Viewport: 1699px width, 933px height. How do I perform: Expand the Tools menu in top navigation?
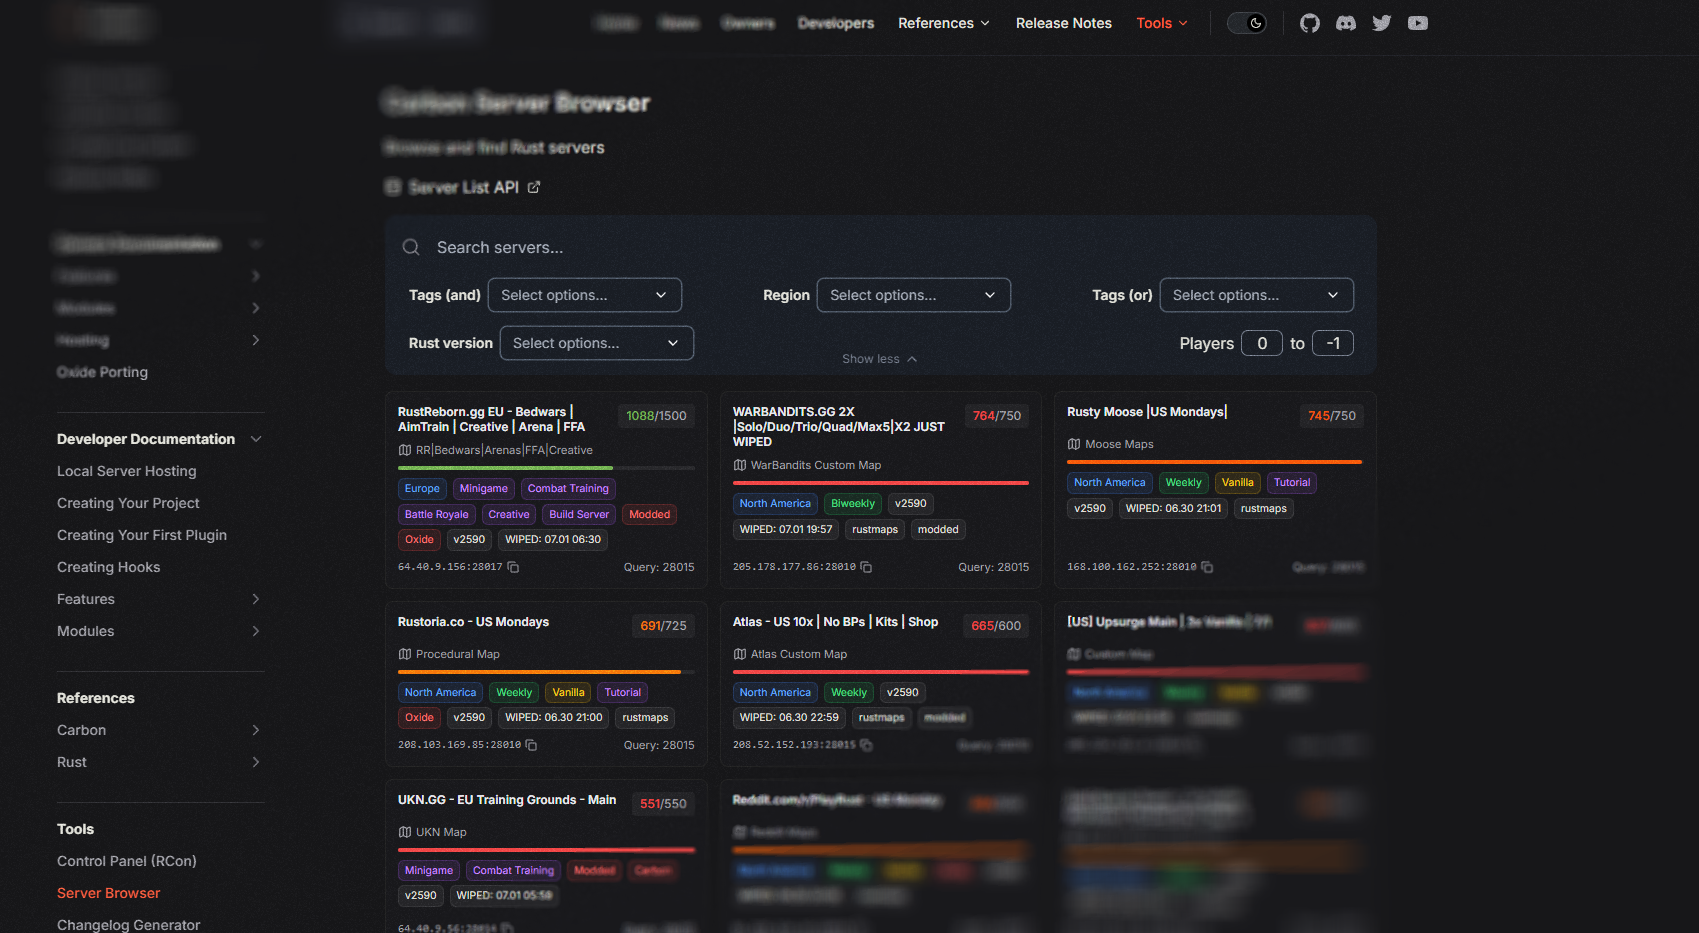(x=1162, y=23)
